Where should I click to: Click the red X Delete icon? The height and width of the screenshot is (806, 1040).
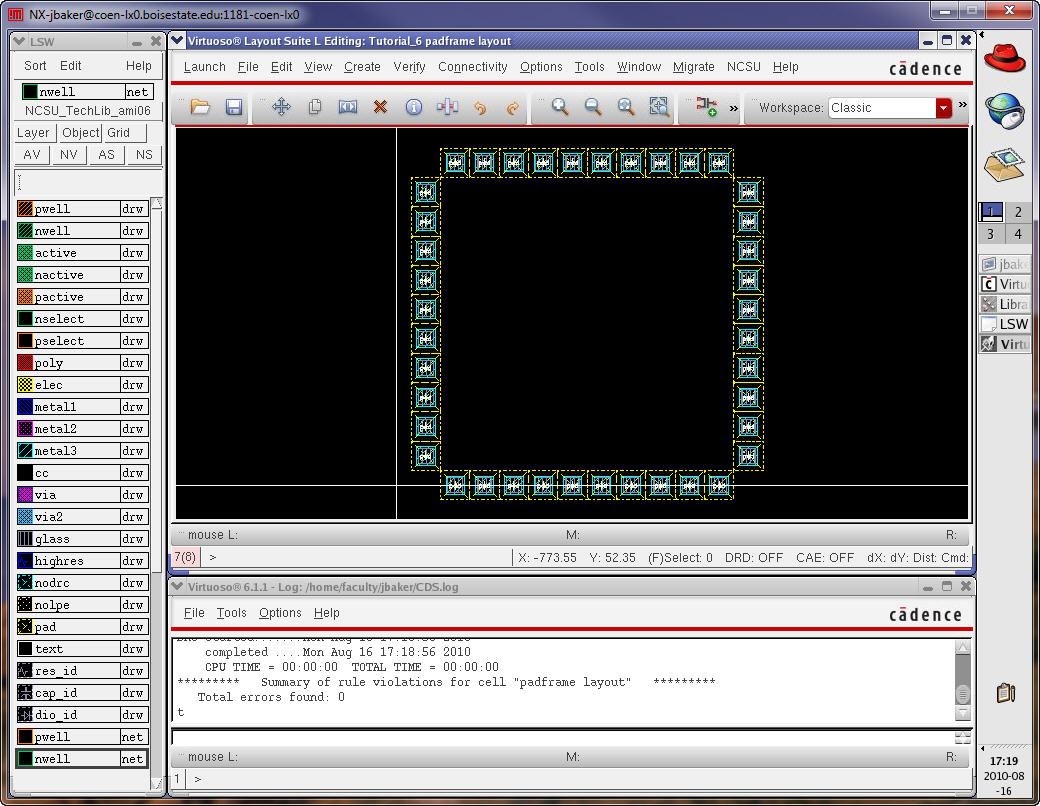click(380, 107)
